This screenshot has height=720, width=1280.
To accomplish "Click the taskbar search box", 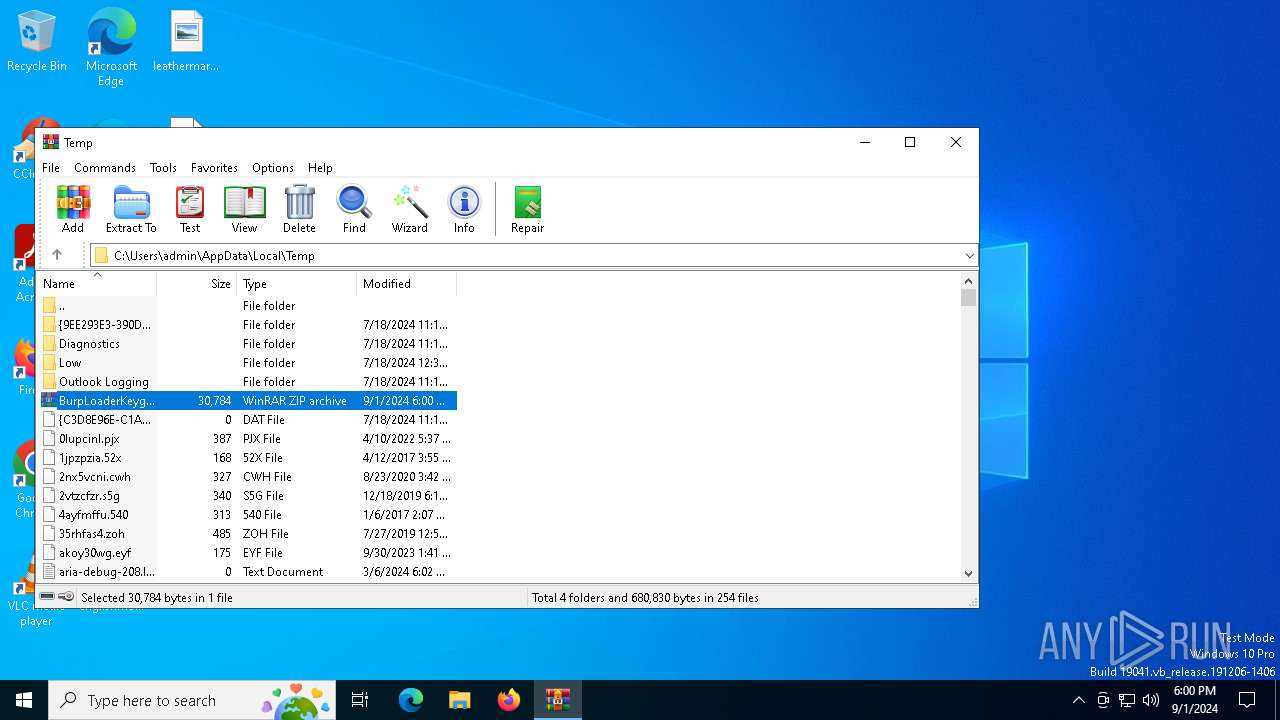I will click(x=194, y=700).
